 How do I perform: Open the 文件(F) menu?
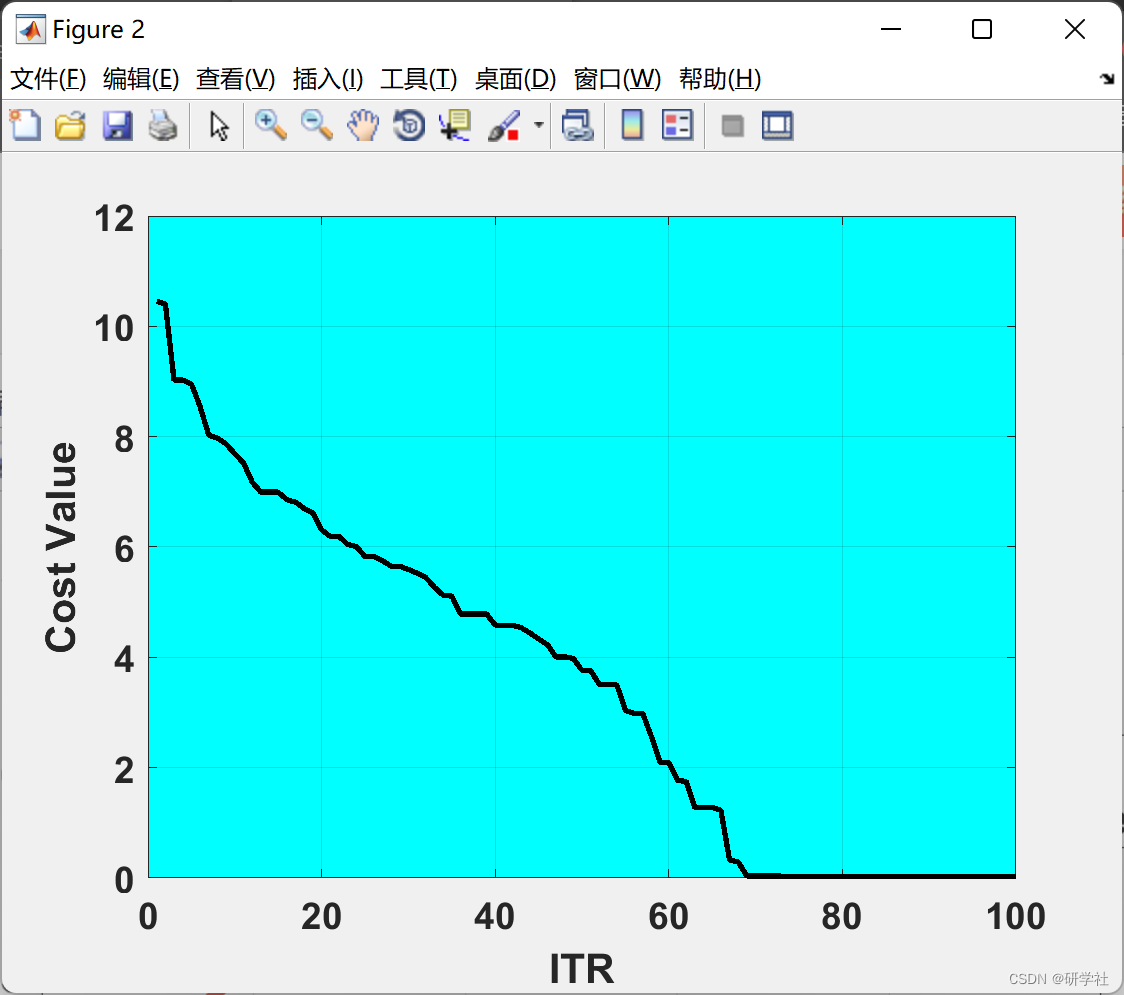(48, 79)
